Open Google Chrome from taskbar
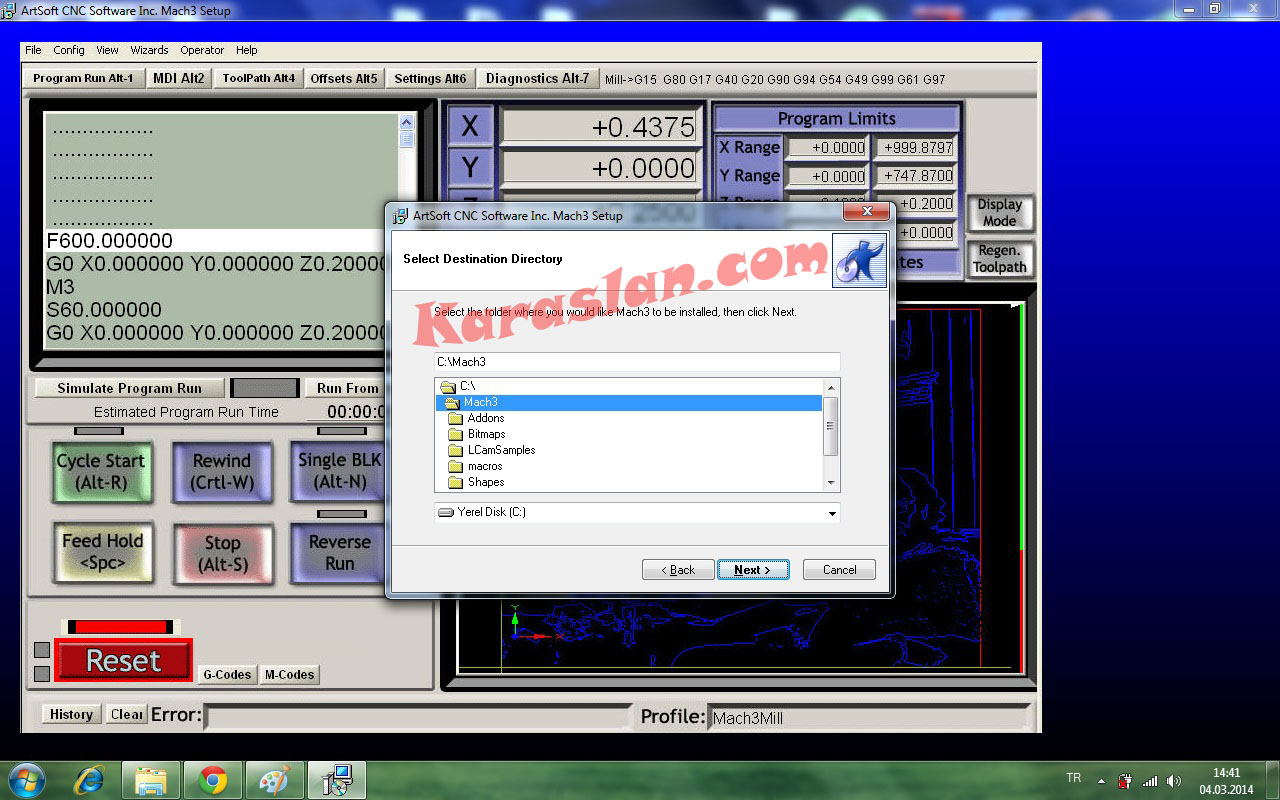This screenshot has height=800, width=1280. 212,780
